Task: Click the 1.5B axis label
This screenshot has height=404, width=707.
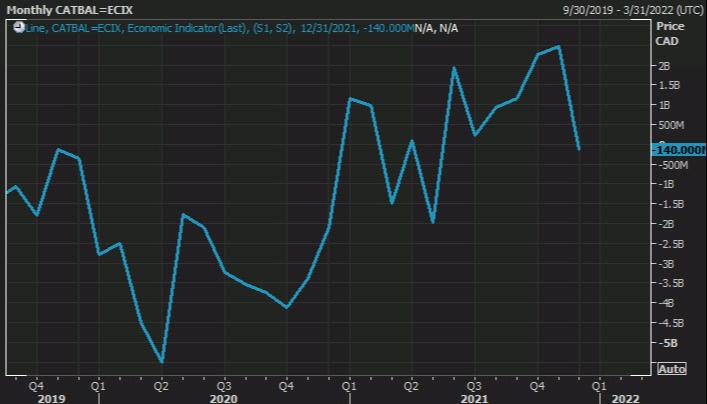Action: click(x=669, y=85)
